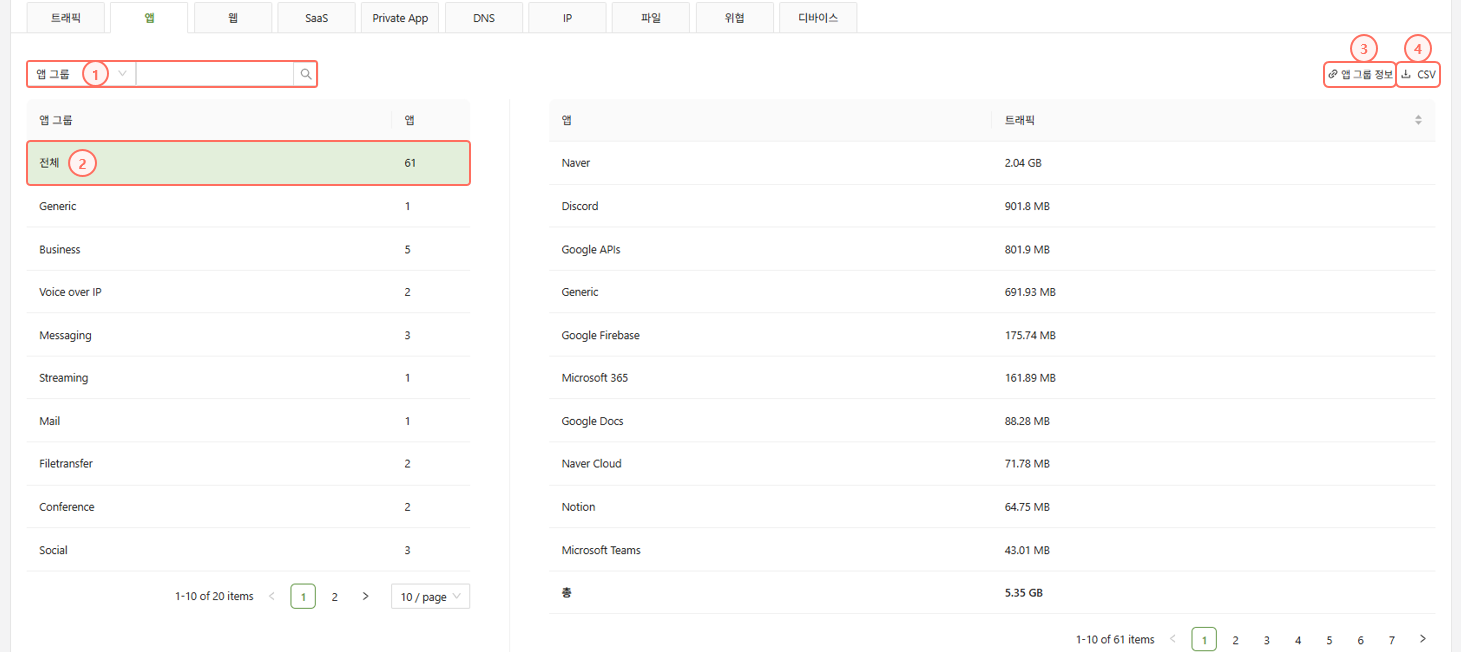This screenshot has height=652, width=1461.
Task: Go to next page in app traffic table
Action: click(1422, 639)
